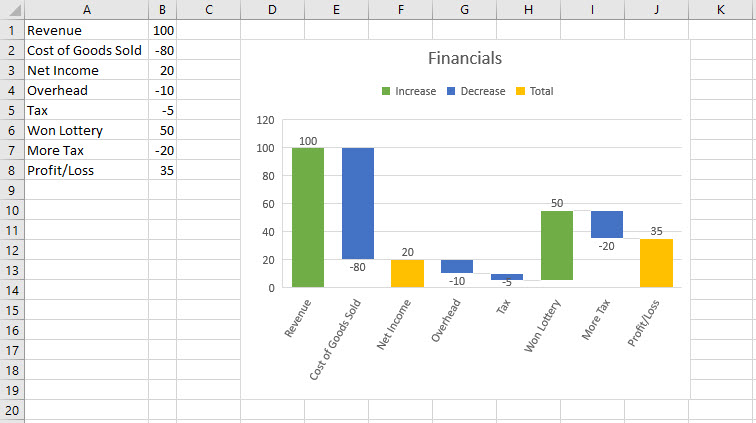The height and width of the screenshot is (423, 756).
Task: Select the blue Cost of Goods Sold bar
Action: 358,203
